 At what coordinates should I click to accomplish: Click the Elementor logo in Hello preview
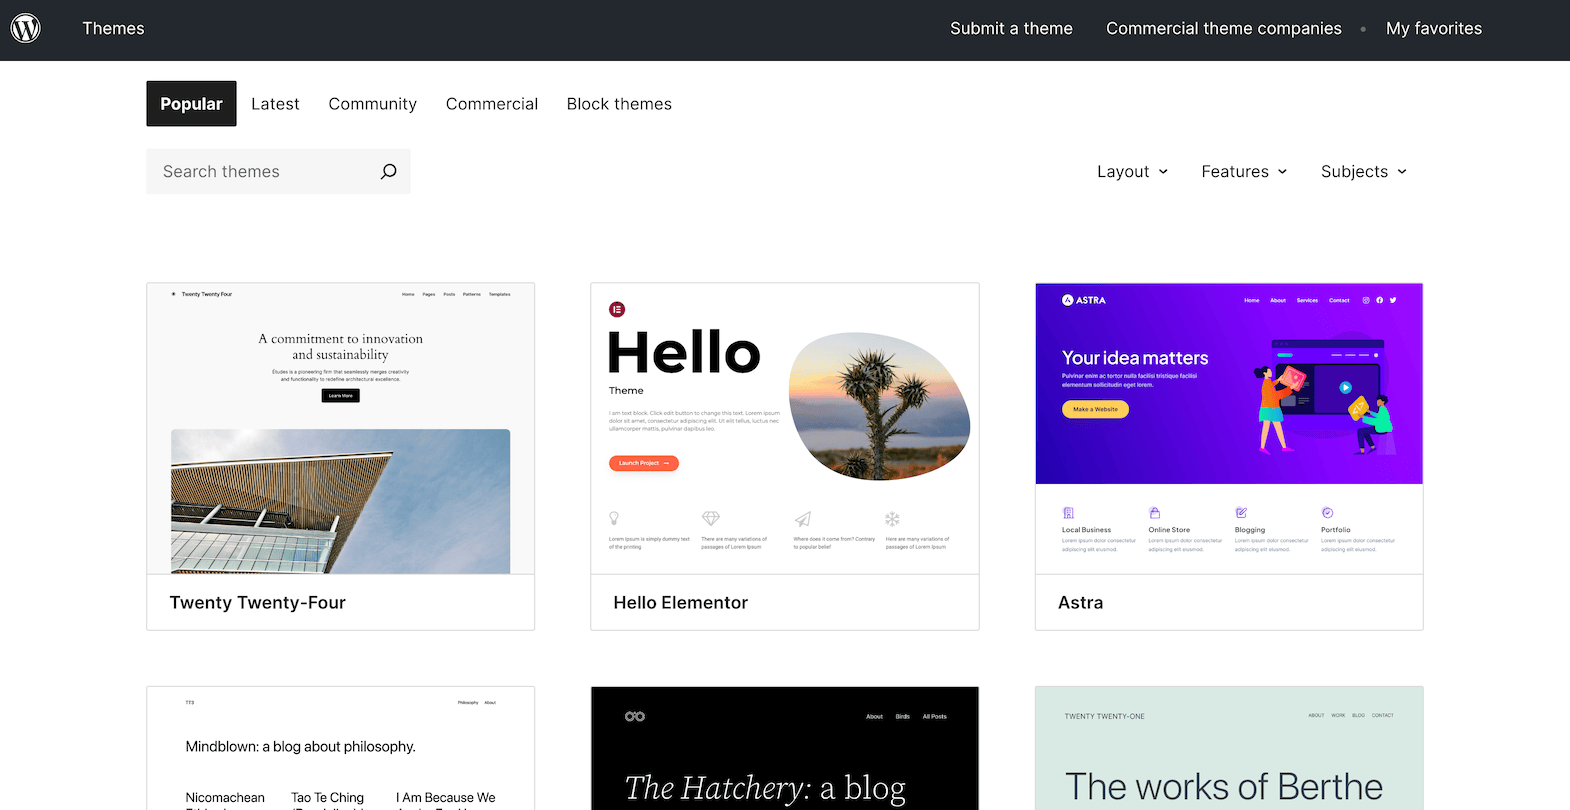click(x=617, y=310)
